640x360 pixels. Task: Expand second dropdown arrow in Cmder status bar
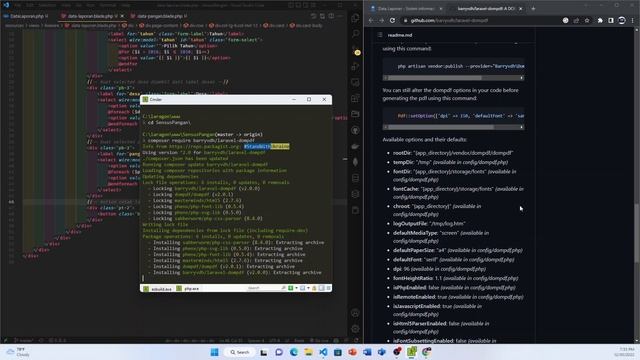[308, 288]
